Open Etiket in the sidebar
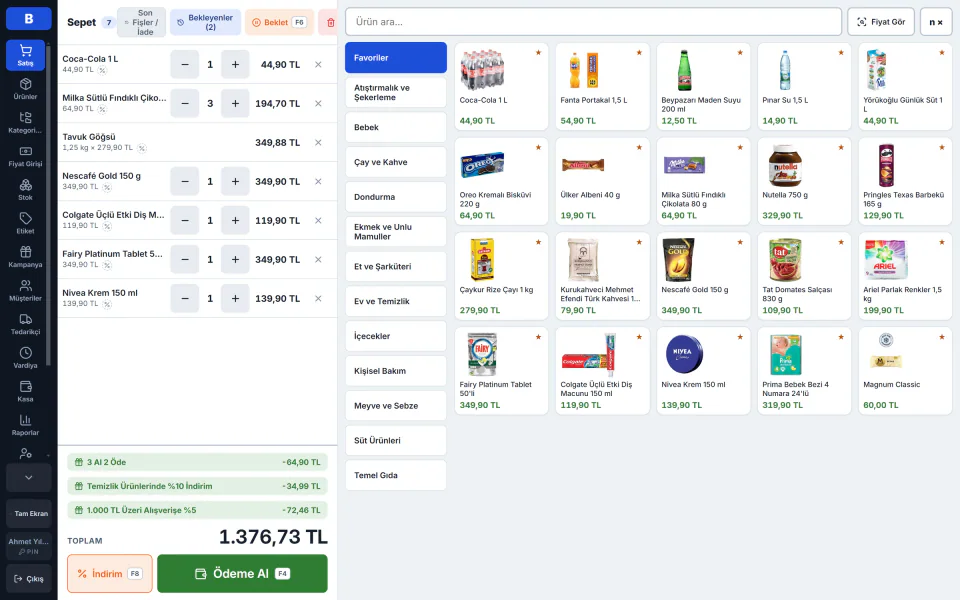 (25, 223)
